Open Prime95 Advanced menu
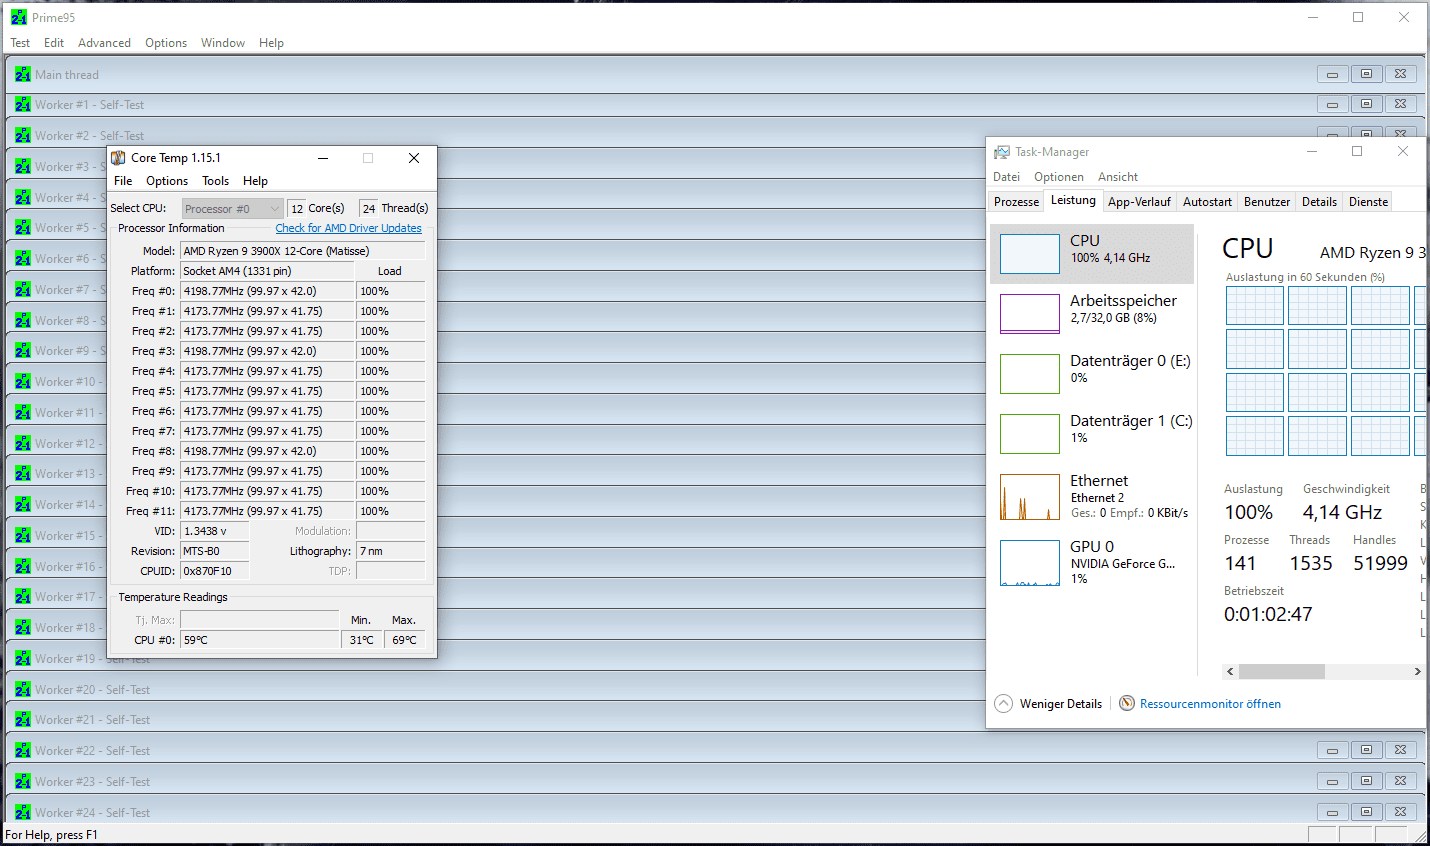1430x846 pixels. pyautogui.click(x=104, y=43)
